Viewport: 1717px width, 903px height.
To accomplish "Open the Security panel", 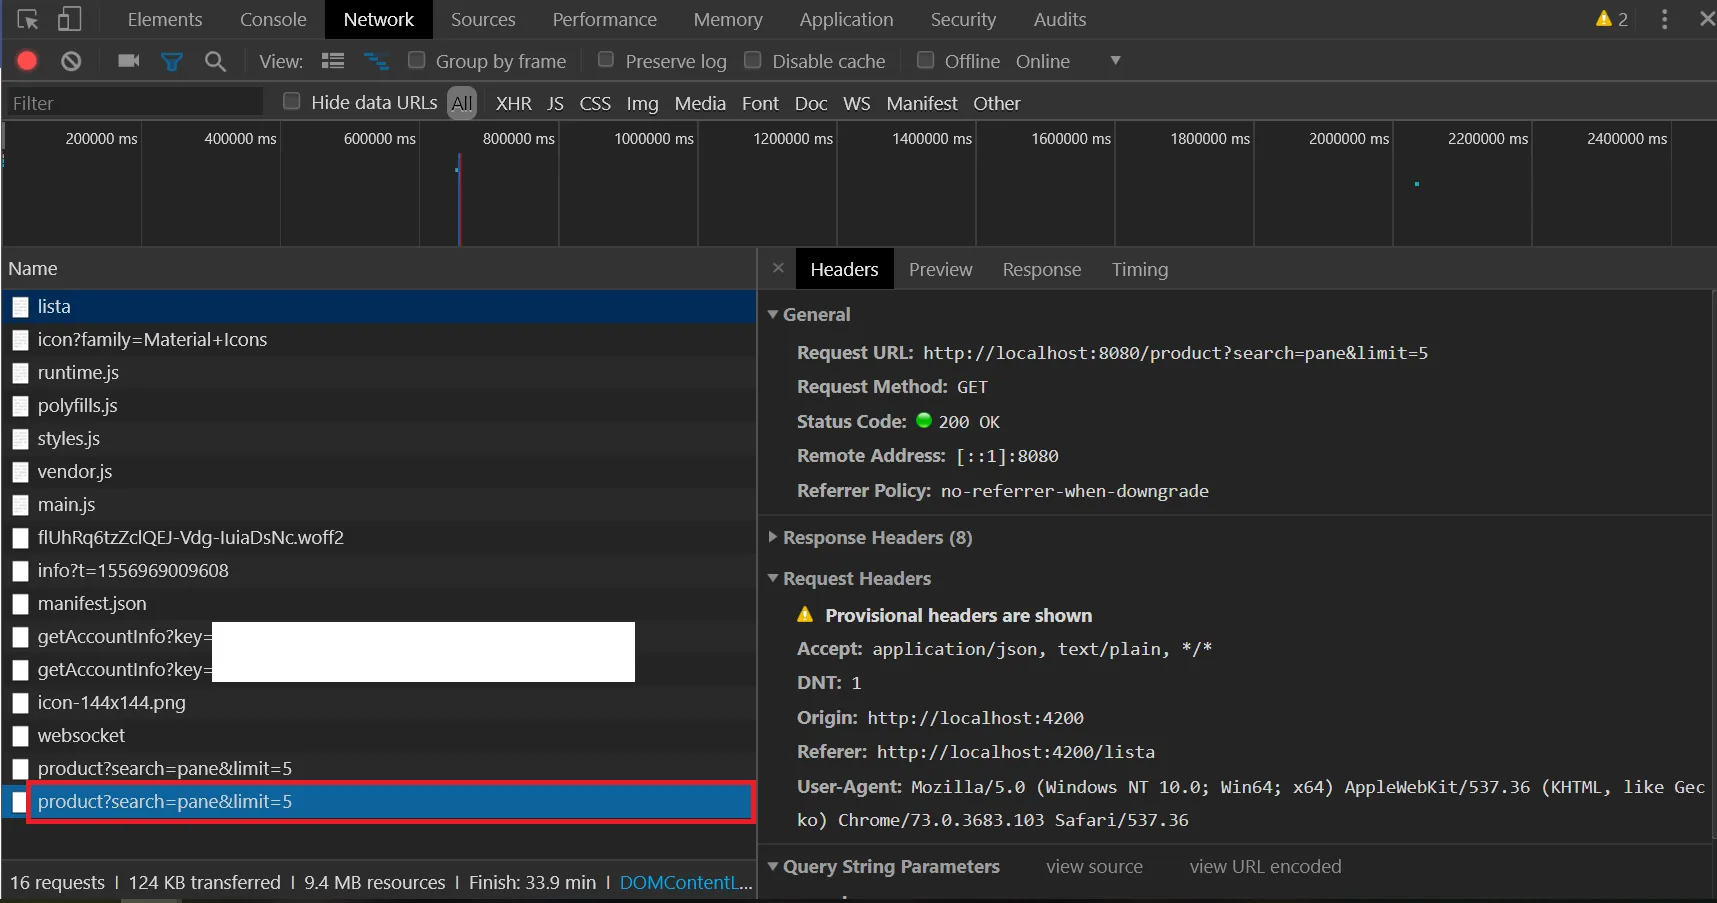I will pos(963,19).
